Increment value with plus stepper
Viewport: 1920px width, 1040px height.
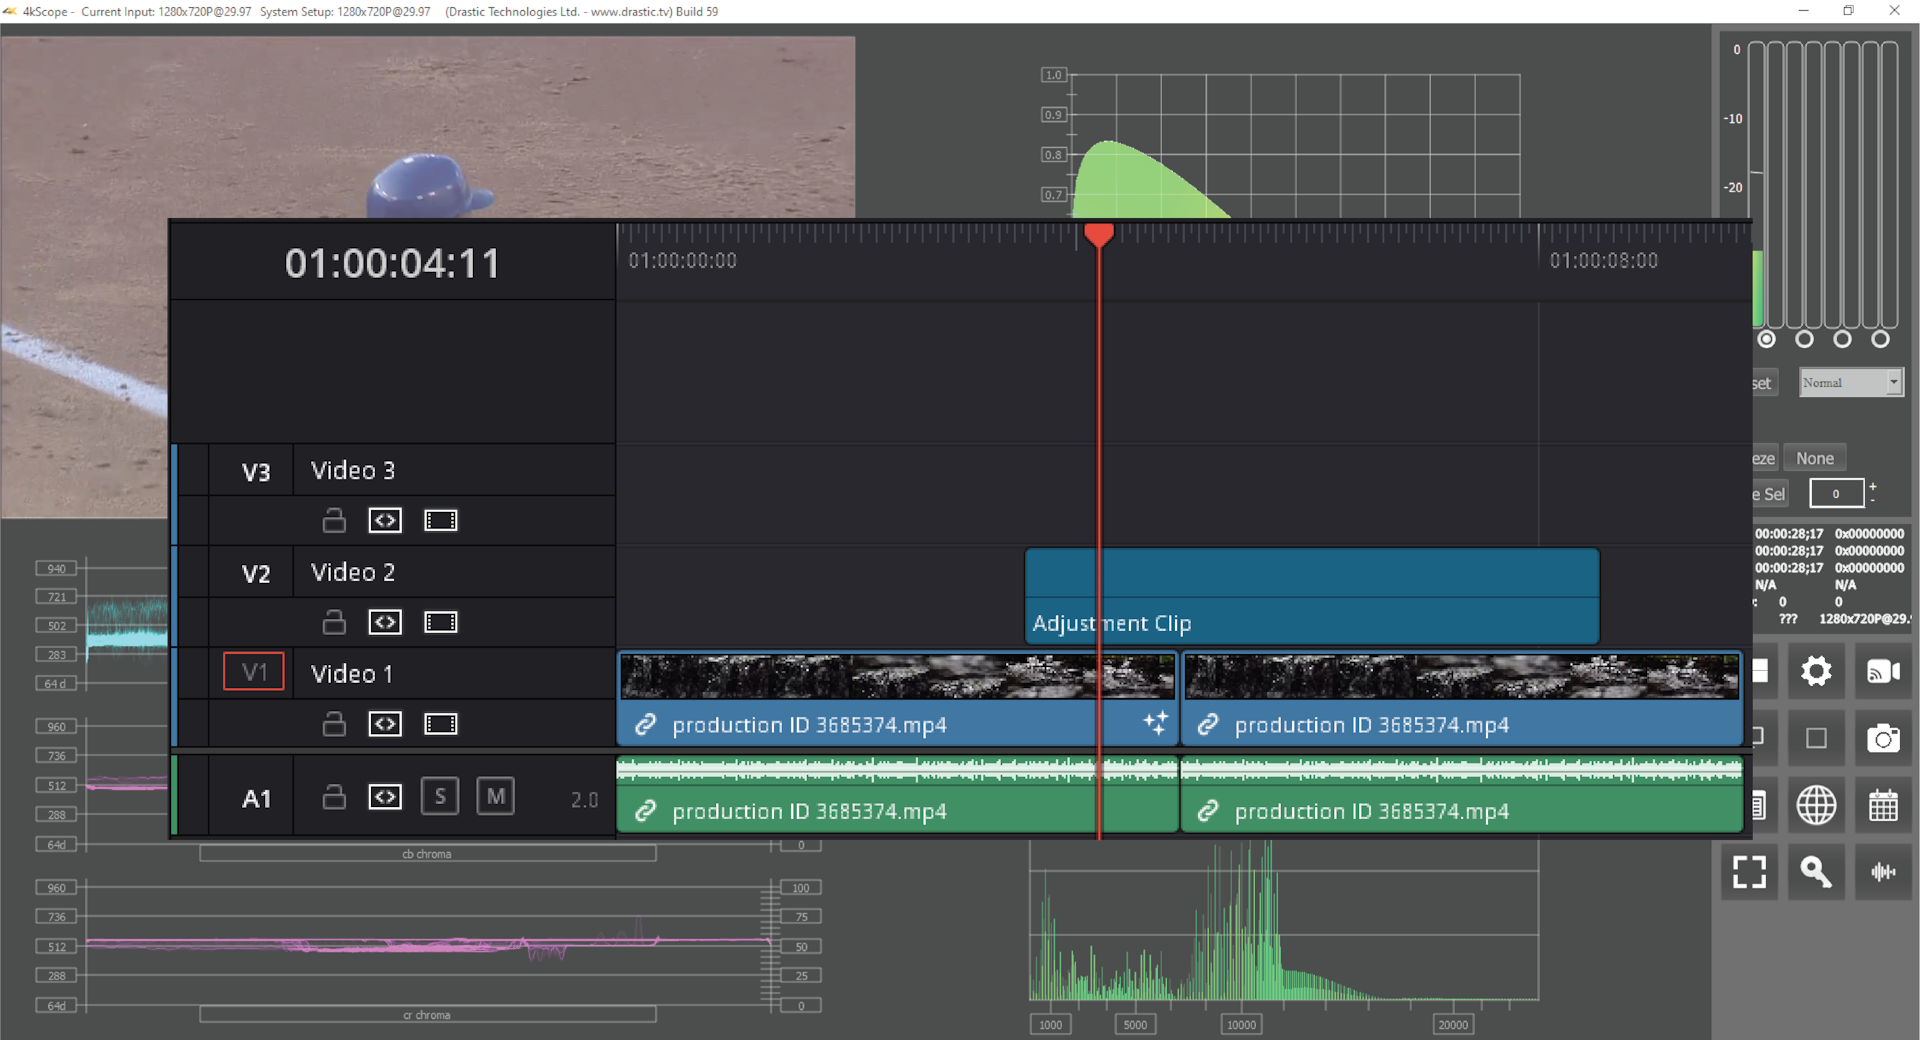(1873, 486)
